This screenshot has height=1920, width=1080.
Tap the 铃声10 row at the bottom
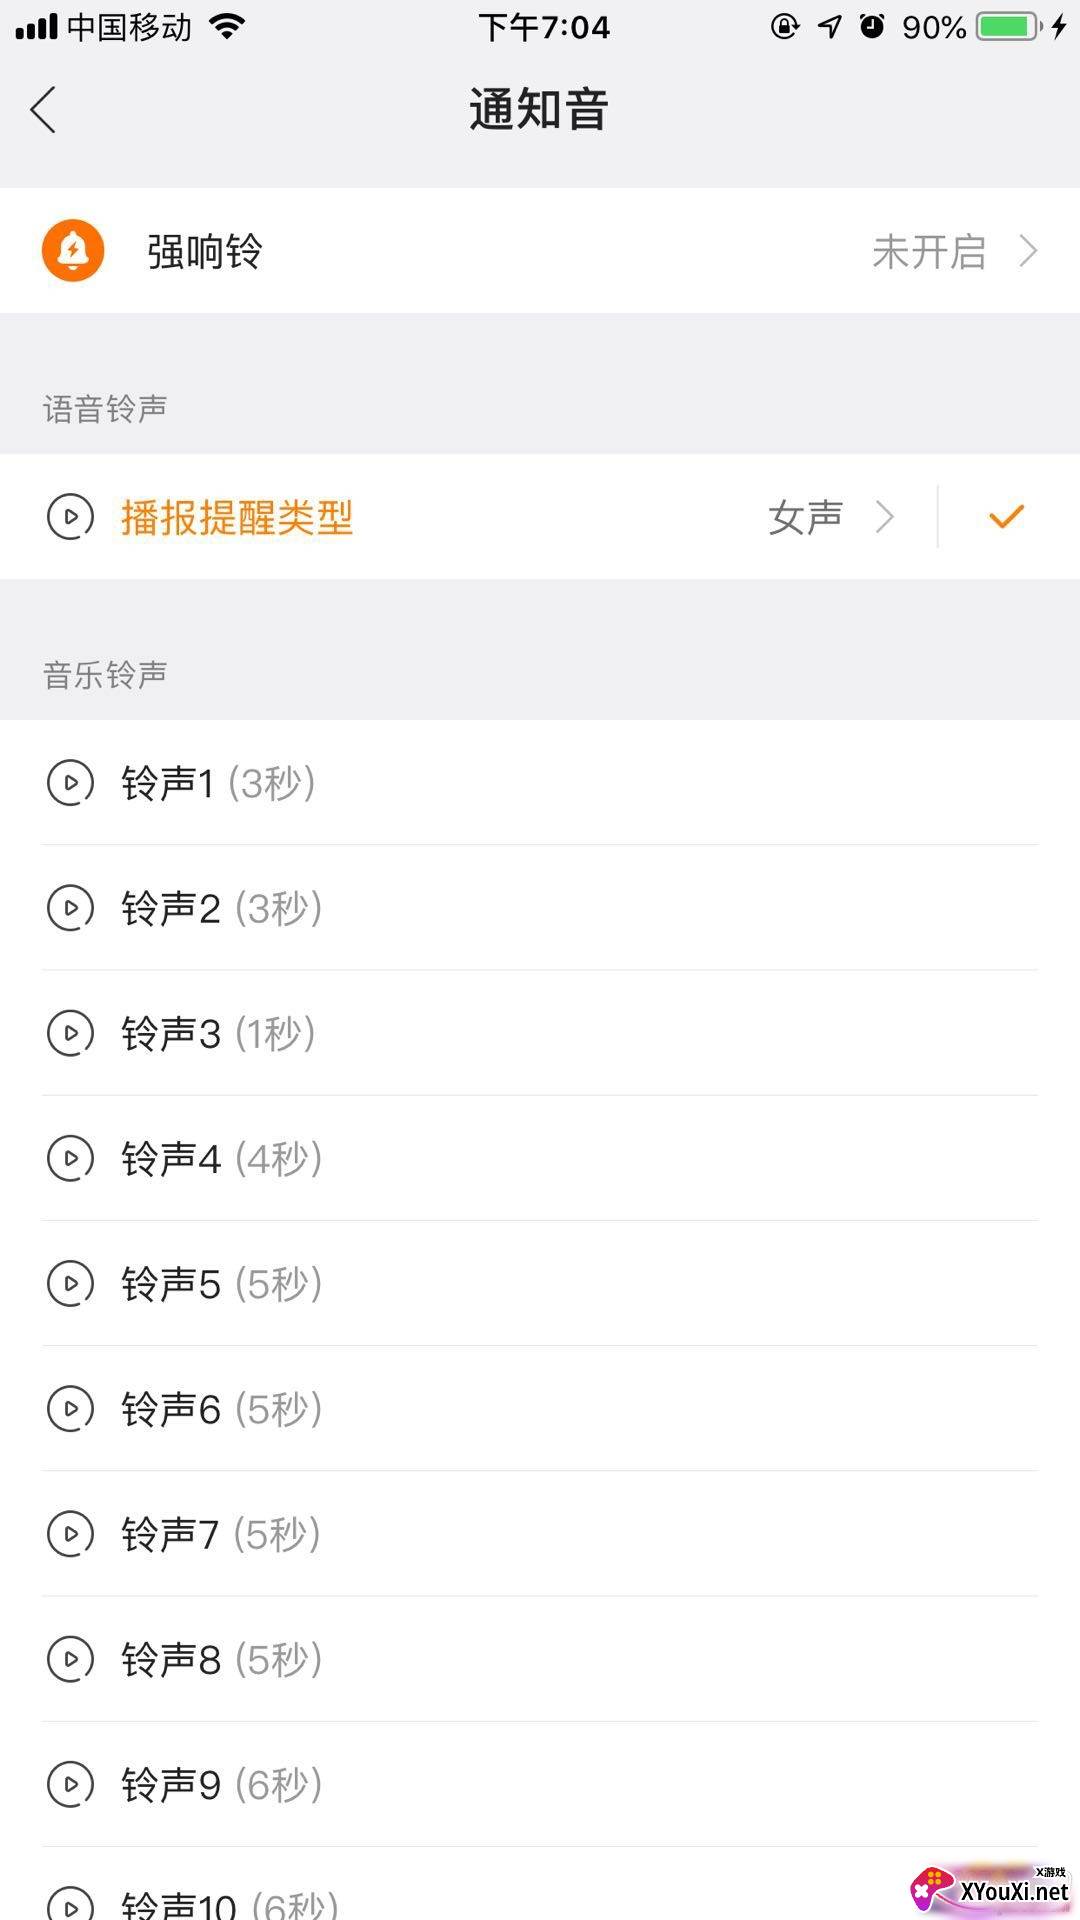point(230,1900)
